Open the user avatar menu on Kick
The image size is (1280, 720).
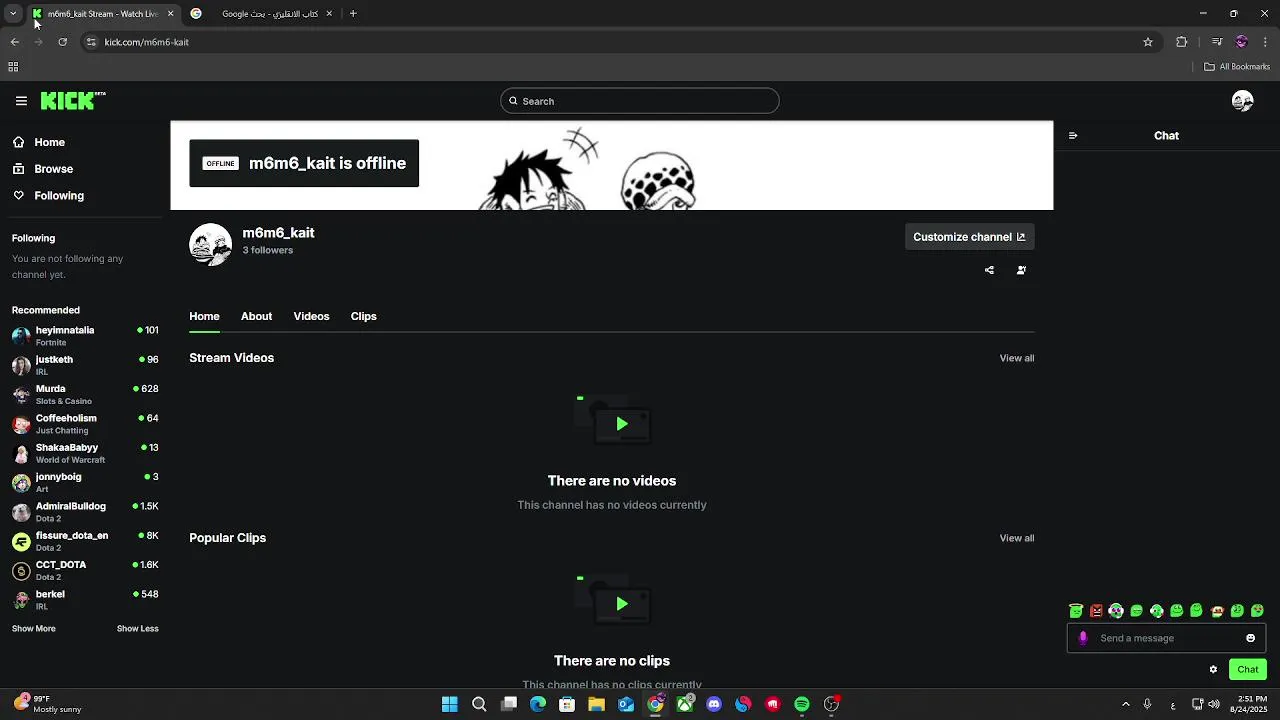[x=1243, y=101]
